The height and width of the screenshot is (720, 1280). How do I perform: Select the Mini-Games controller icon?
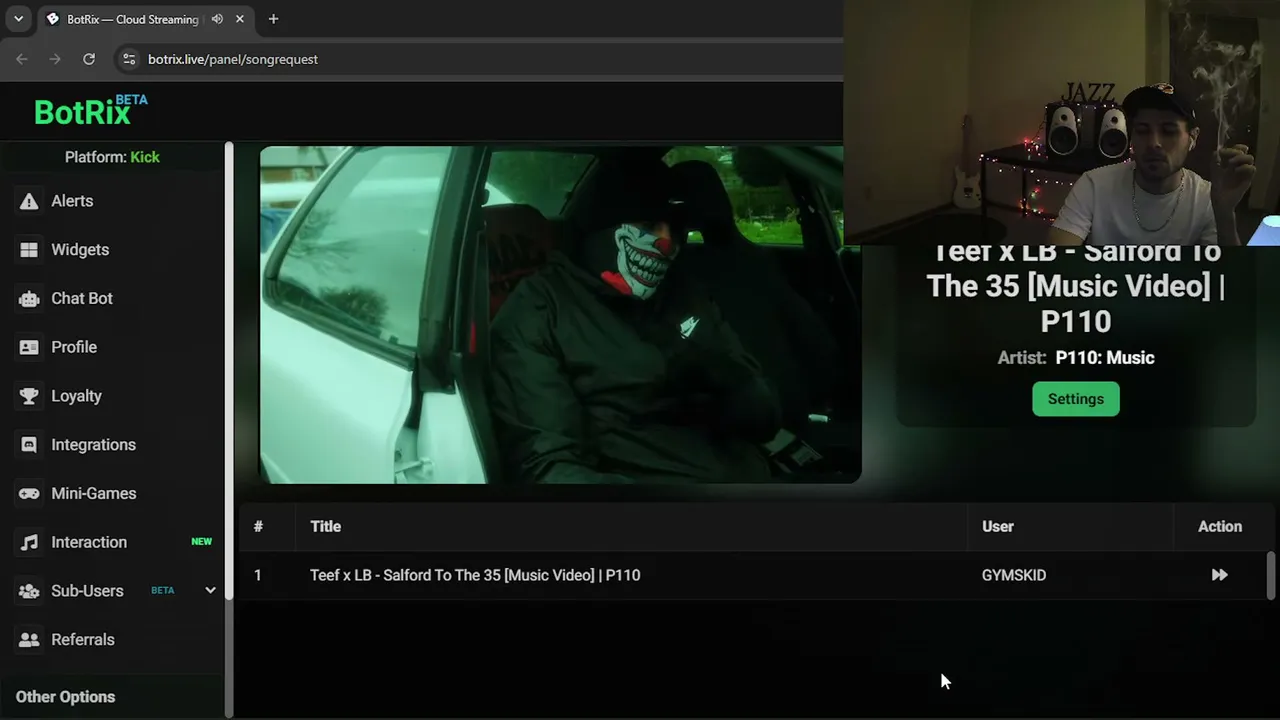pyautogui.click(x=29, y=494)
